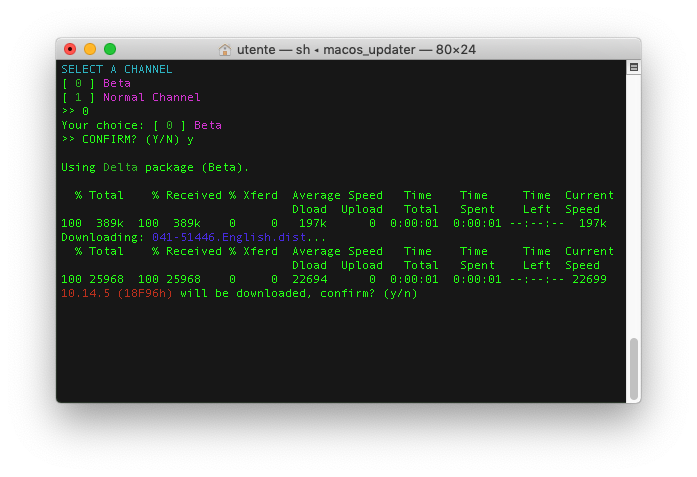Click 'will be downloaded, confirm? (y/n)' prompt
Viewport: 697px width, 477px height.
(299, 293)
